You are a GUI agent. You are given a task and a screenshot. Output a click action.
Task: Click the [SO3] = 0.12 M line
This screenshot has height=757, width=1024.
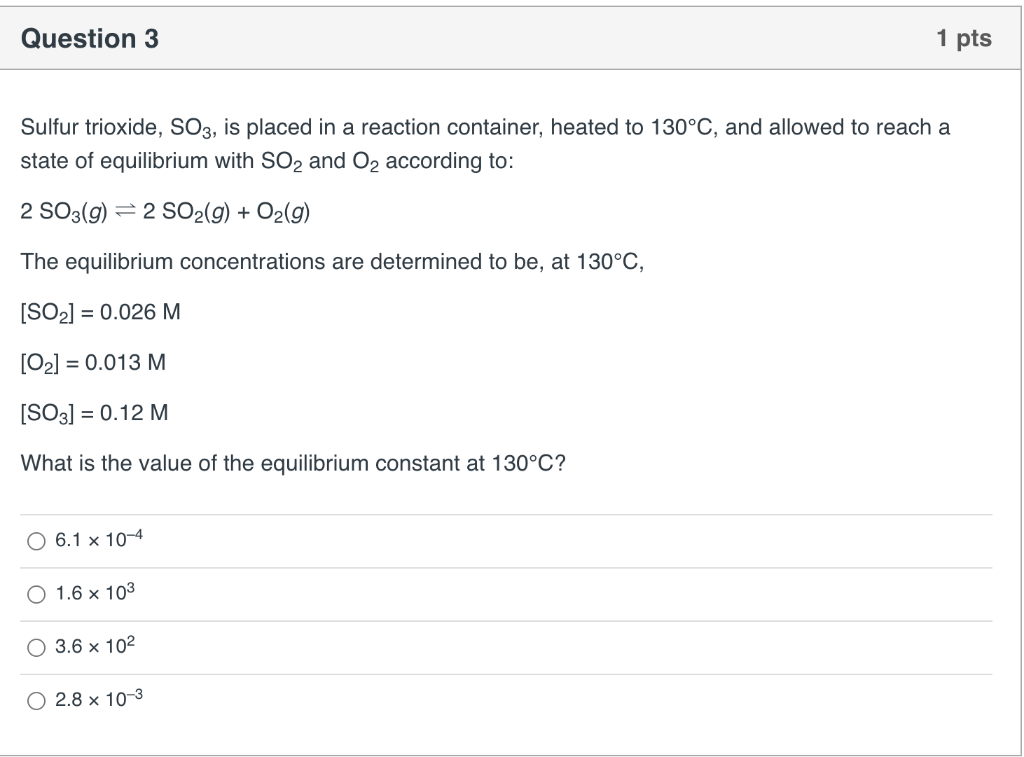tap(95, 413)
